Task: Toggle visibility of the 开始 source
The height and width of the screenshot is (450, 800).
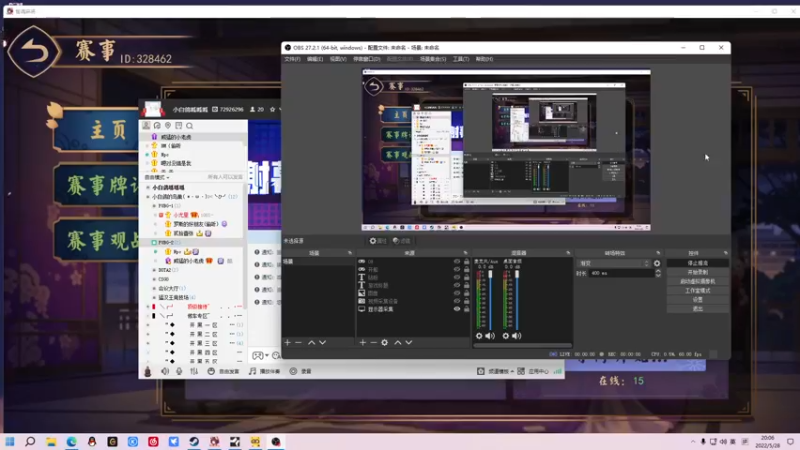Action: 457,269
